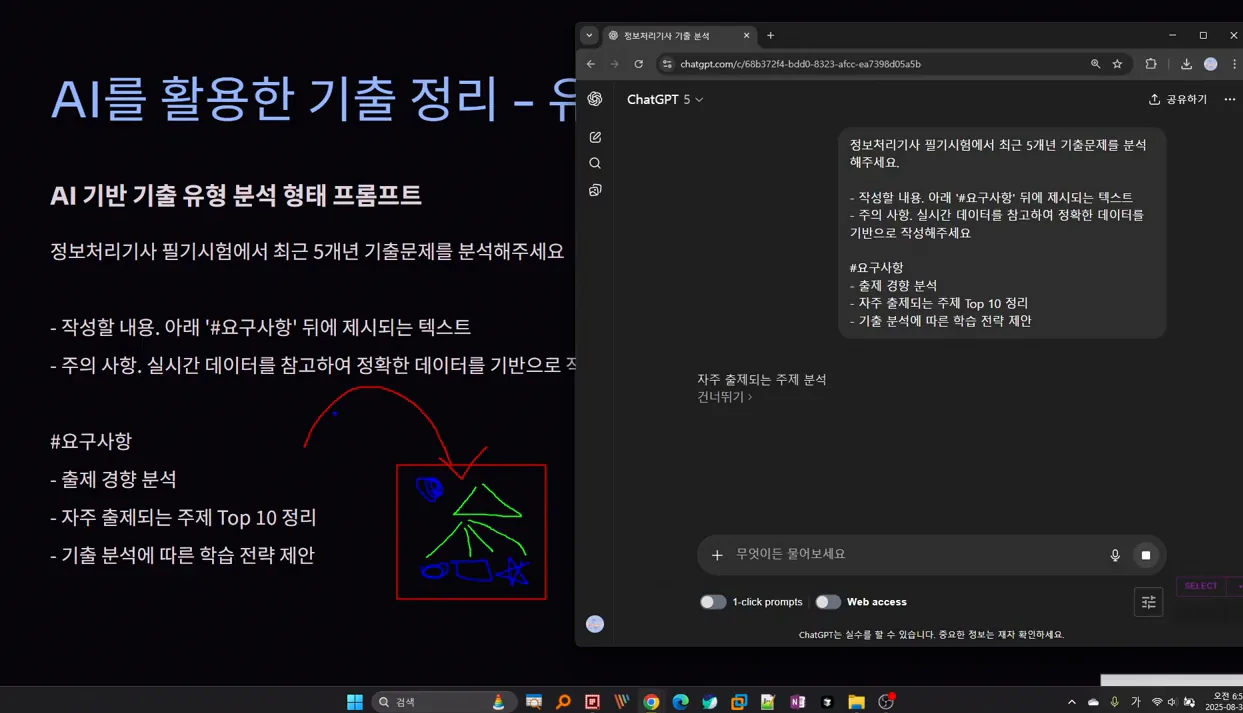Open the orange magnifier app on the taskbar
This screenshot has height=713, width=1243.
tap(563, 702)
